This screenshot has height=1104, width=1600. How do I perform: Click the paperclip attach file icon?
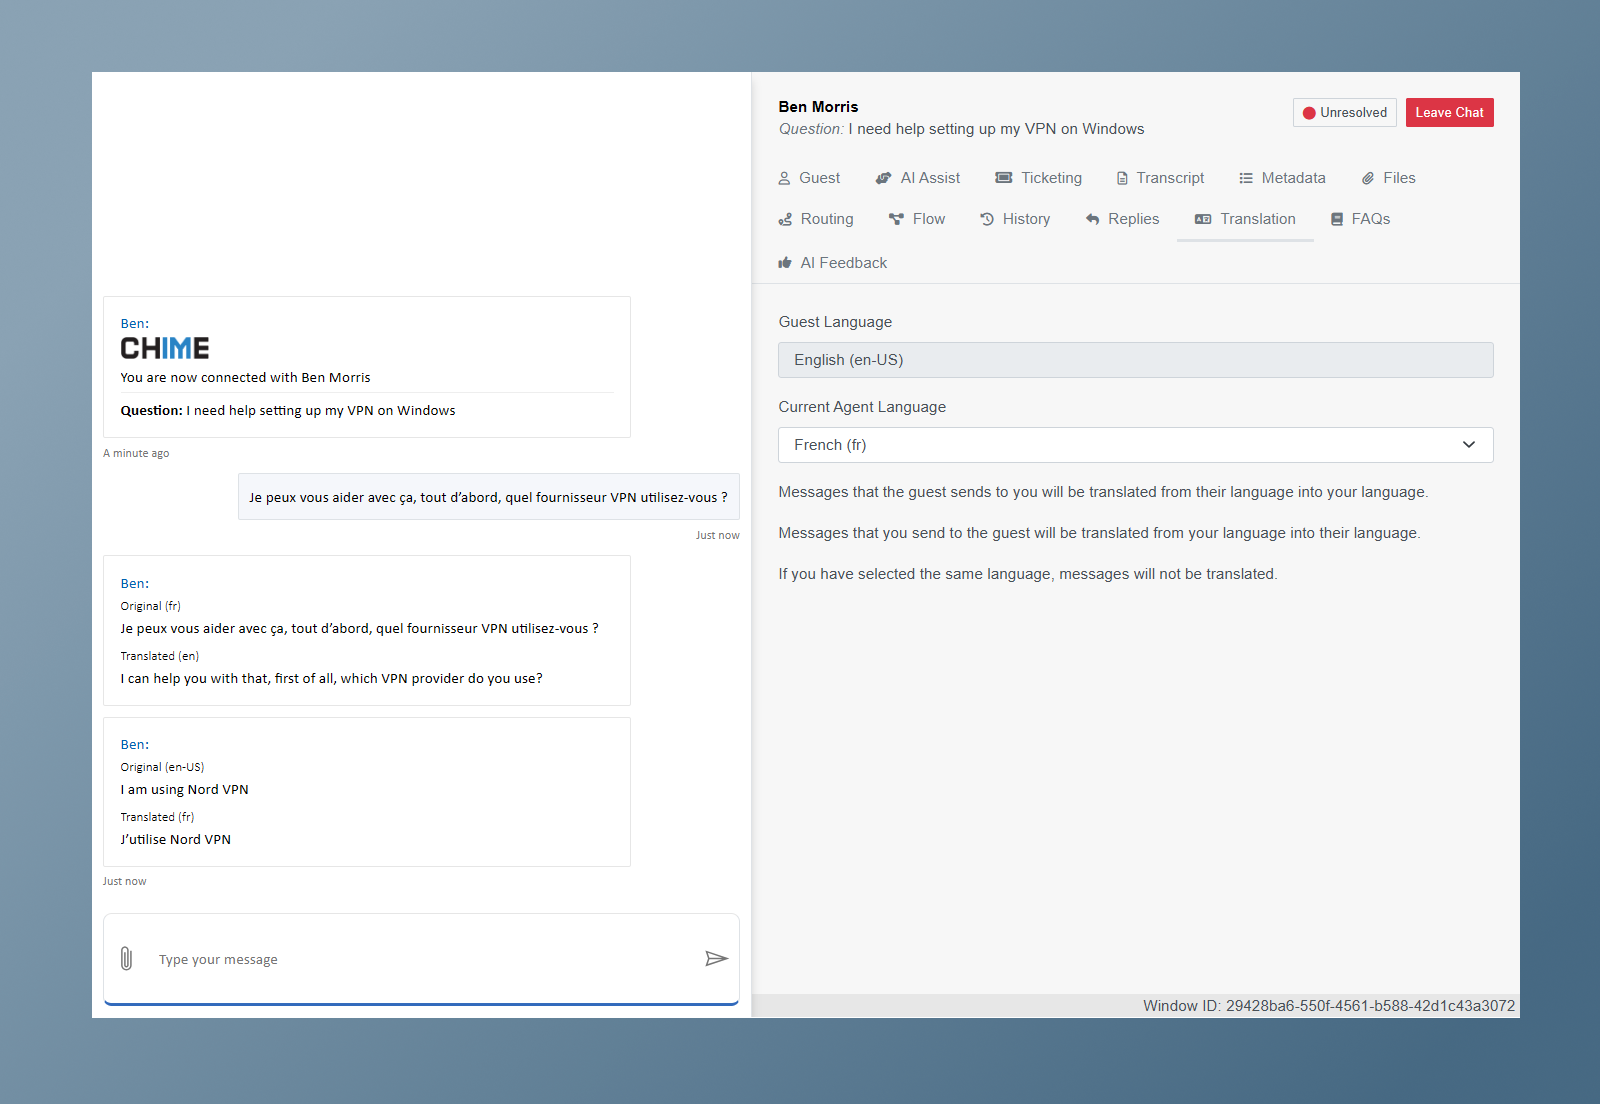(126, 959)
